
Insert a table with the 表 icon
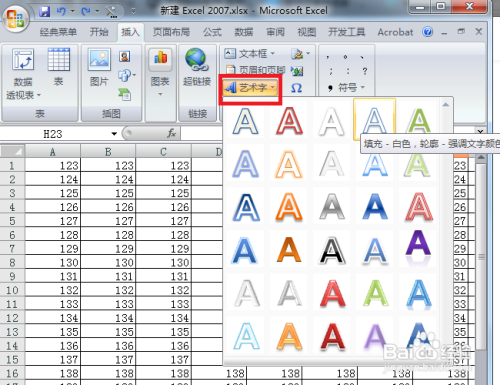pyautogui.click(x=58, y=67)
